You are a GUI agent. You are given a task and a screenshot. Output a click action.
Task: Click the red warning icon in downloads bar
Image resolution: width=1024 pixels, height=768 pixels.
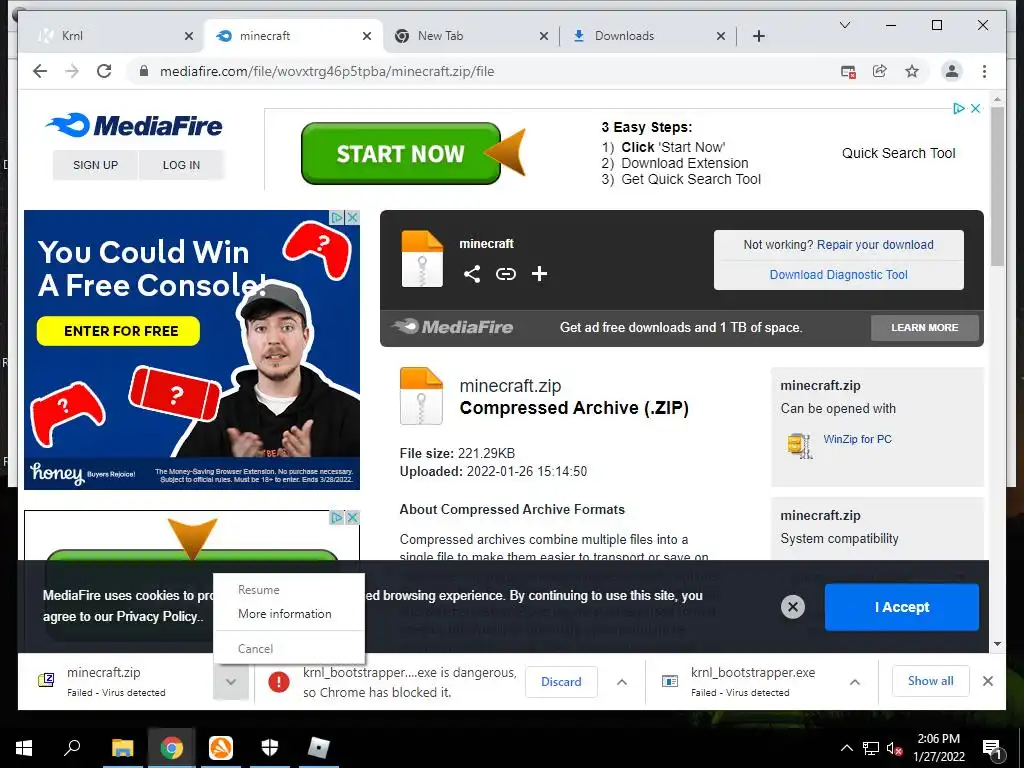click(x=279, y=682)
